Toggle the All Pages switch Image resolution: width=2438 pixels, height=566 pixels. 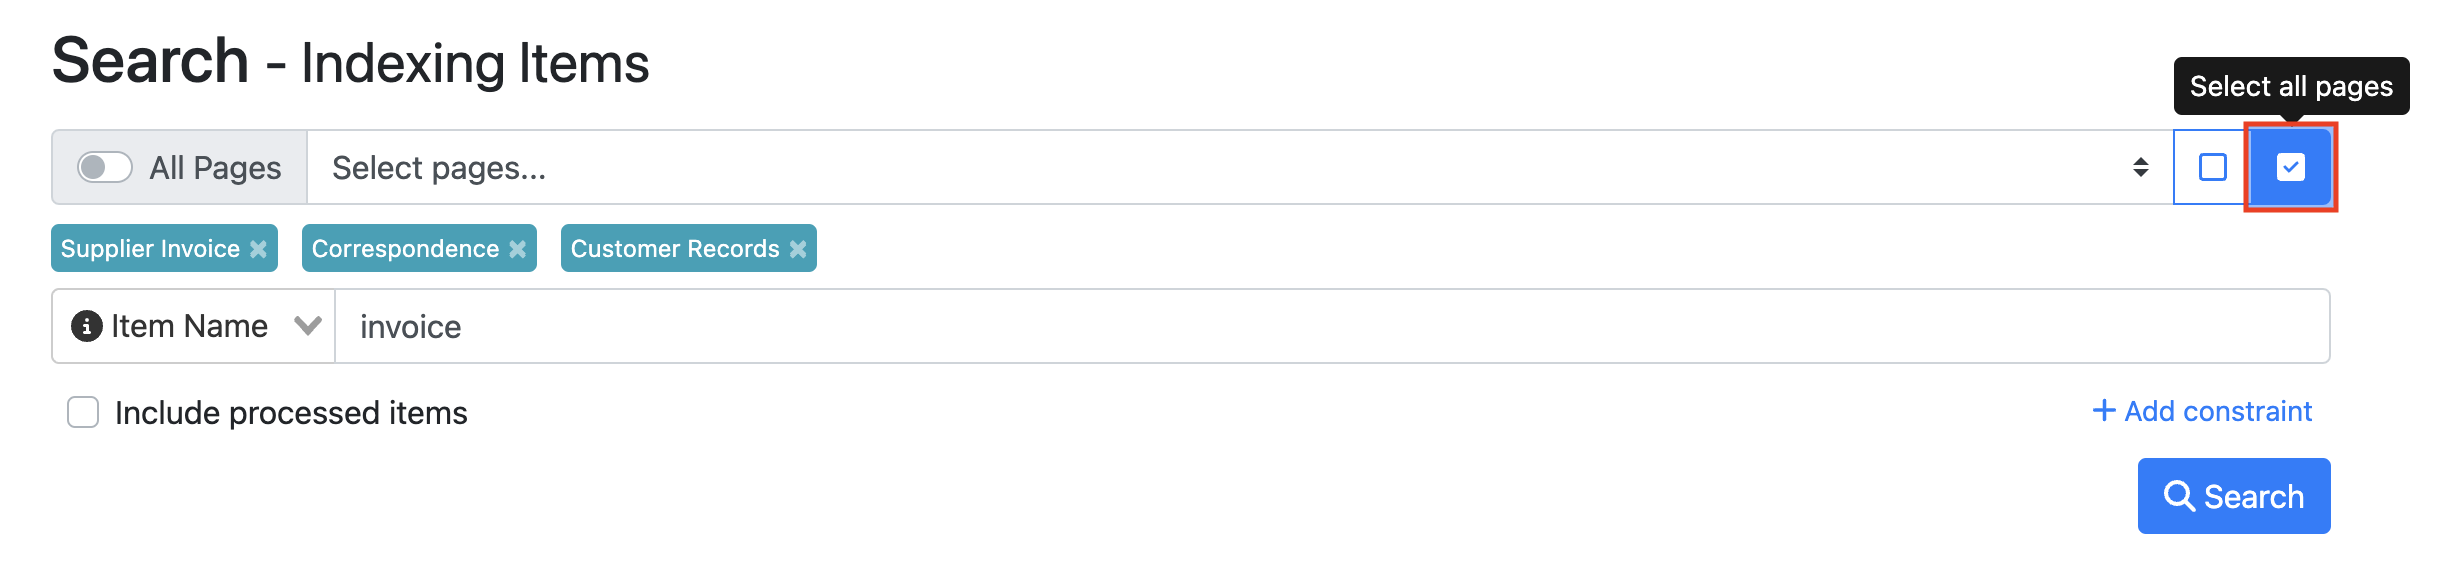coord(105,167)
